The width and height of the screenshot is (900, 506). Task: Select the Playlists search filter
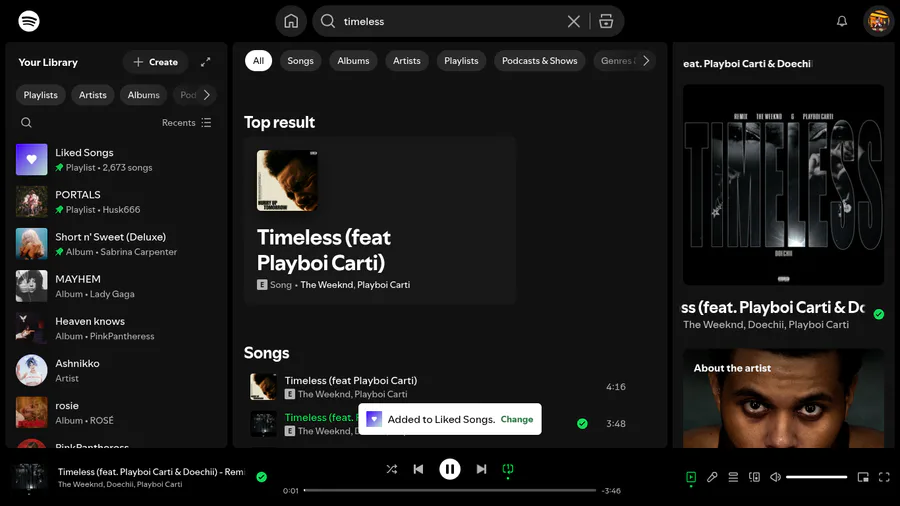pos(461,60)
